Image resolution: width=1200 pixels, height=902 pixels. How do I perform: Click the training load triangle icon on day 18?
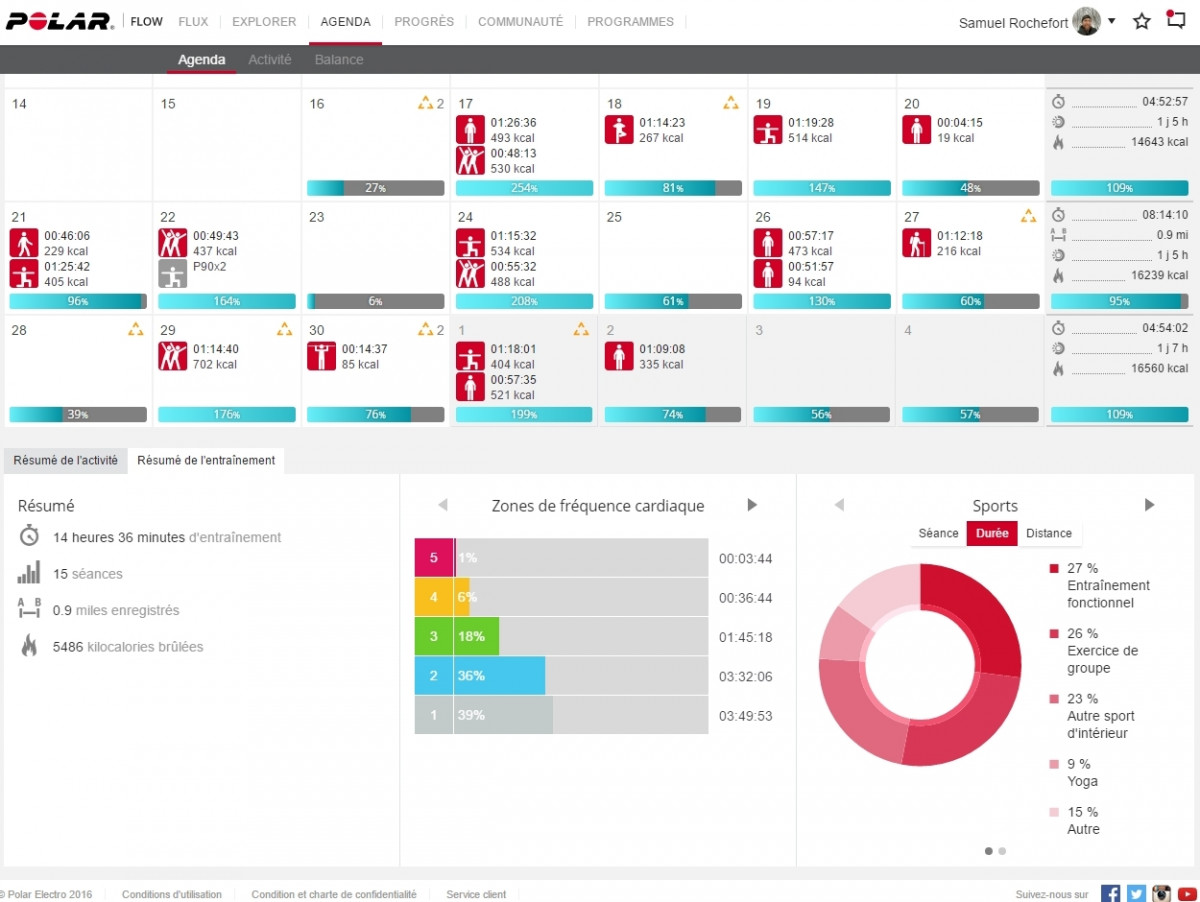click(x=731, y=103)
